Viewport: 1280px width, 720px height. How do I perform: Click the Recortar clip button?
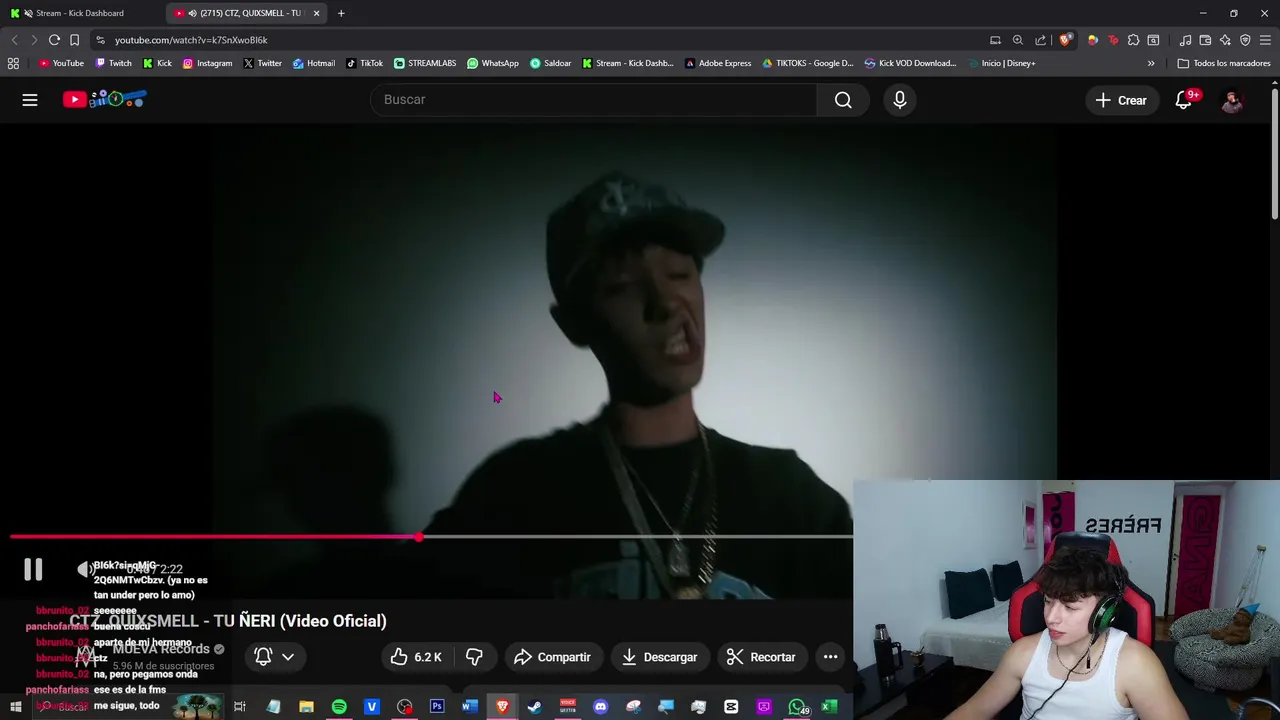(761, 657)
